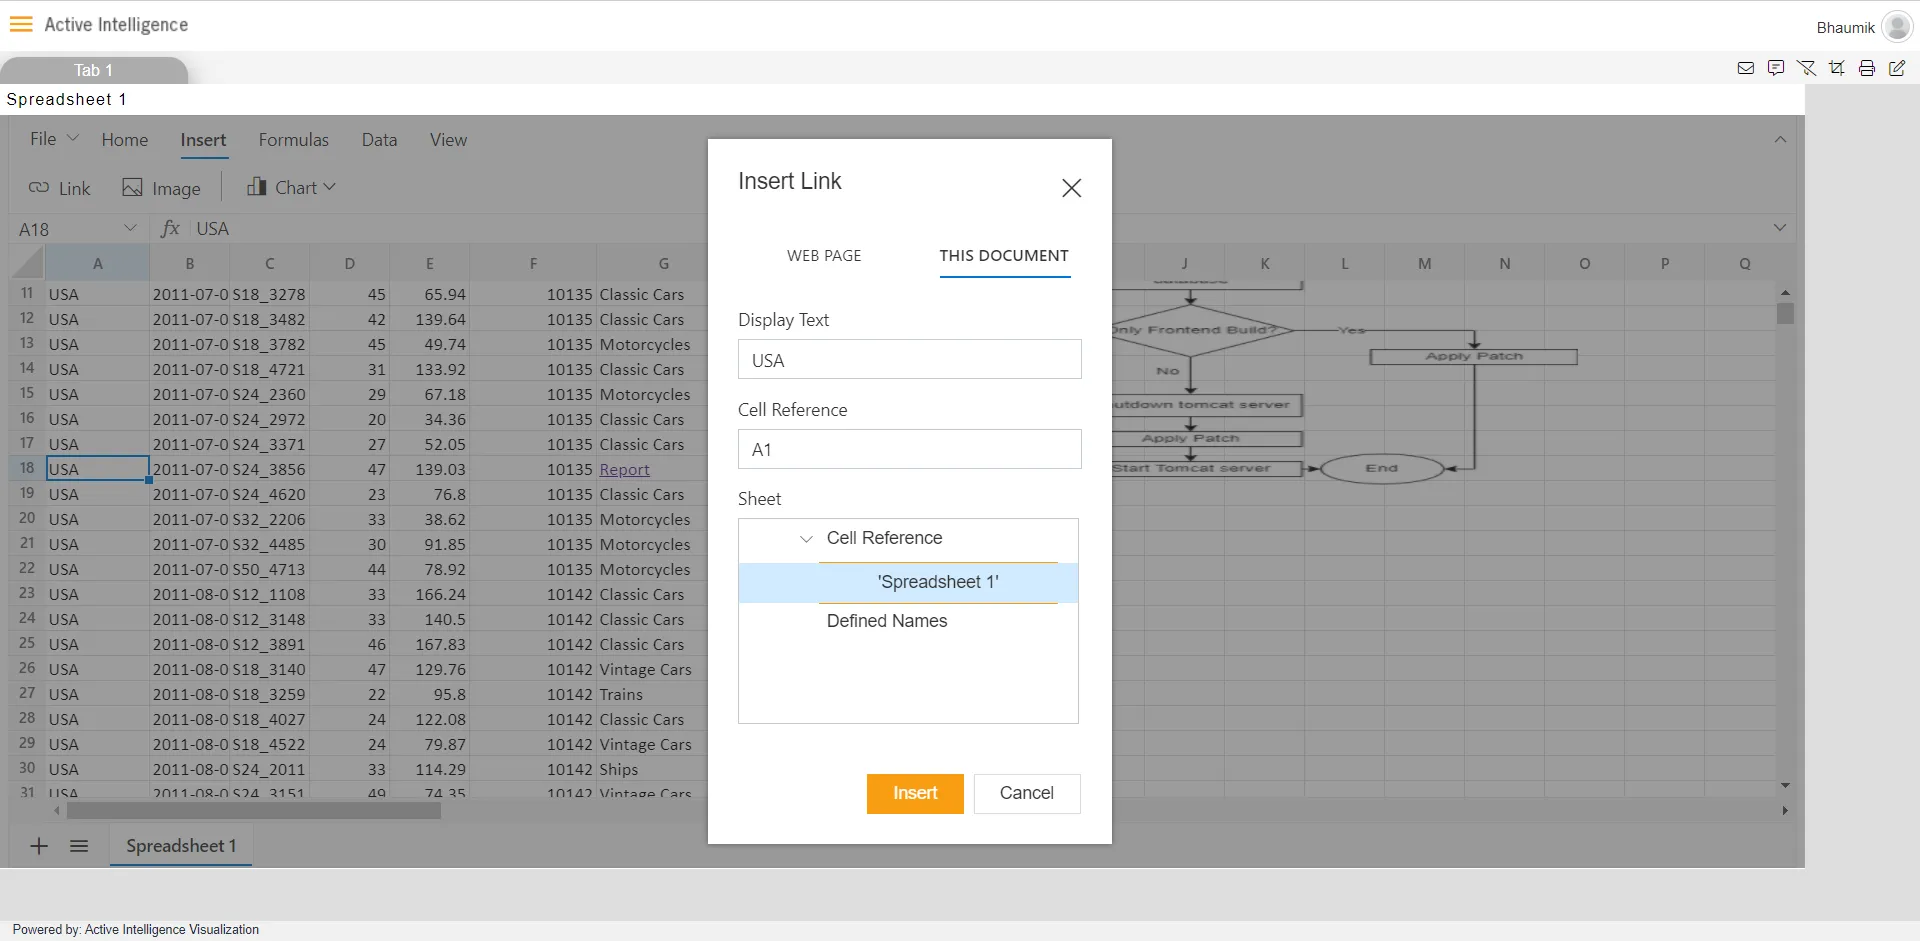Switch to the Formulas ribbon tab

point(293,140)
